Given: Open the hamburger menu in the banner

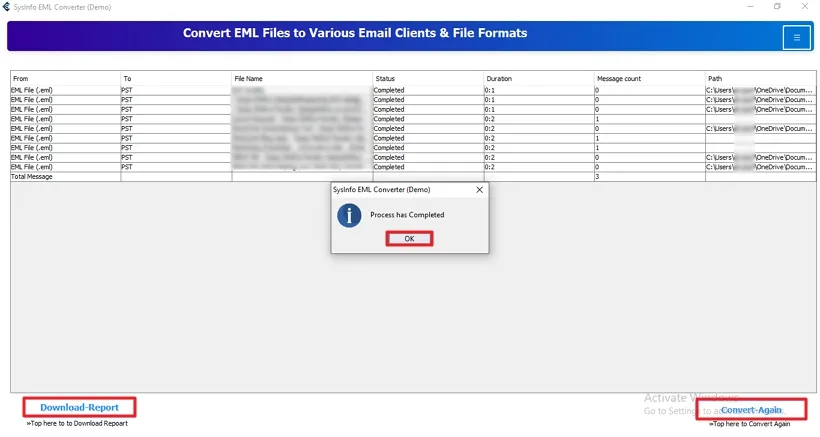Looking at the screenshot, I should pyautogui.click(x=796, y=37).
